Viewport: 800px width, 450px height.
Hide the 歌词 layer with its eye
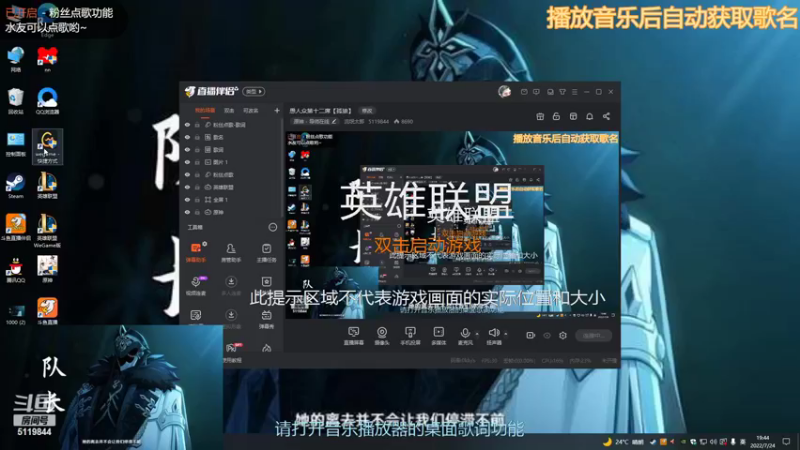[188, 149]
